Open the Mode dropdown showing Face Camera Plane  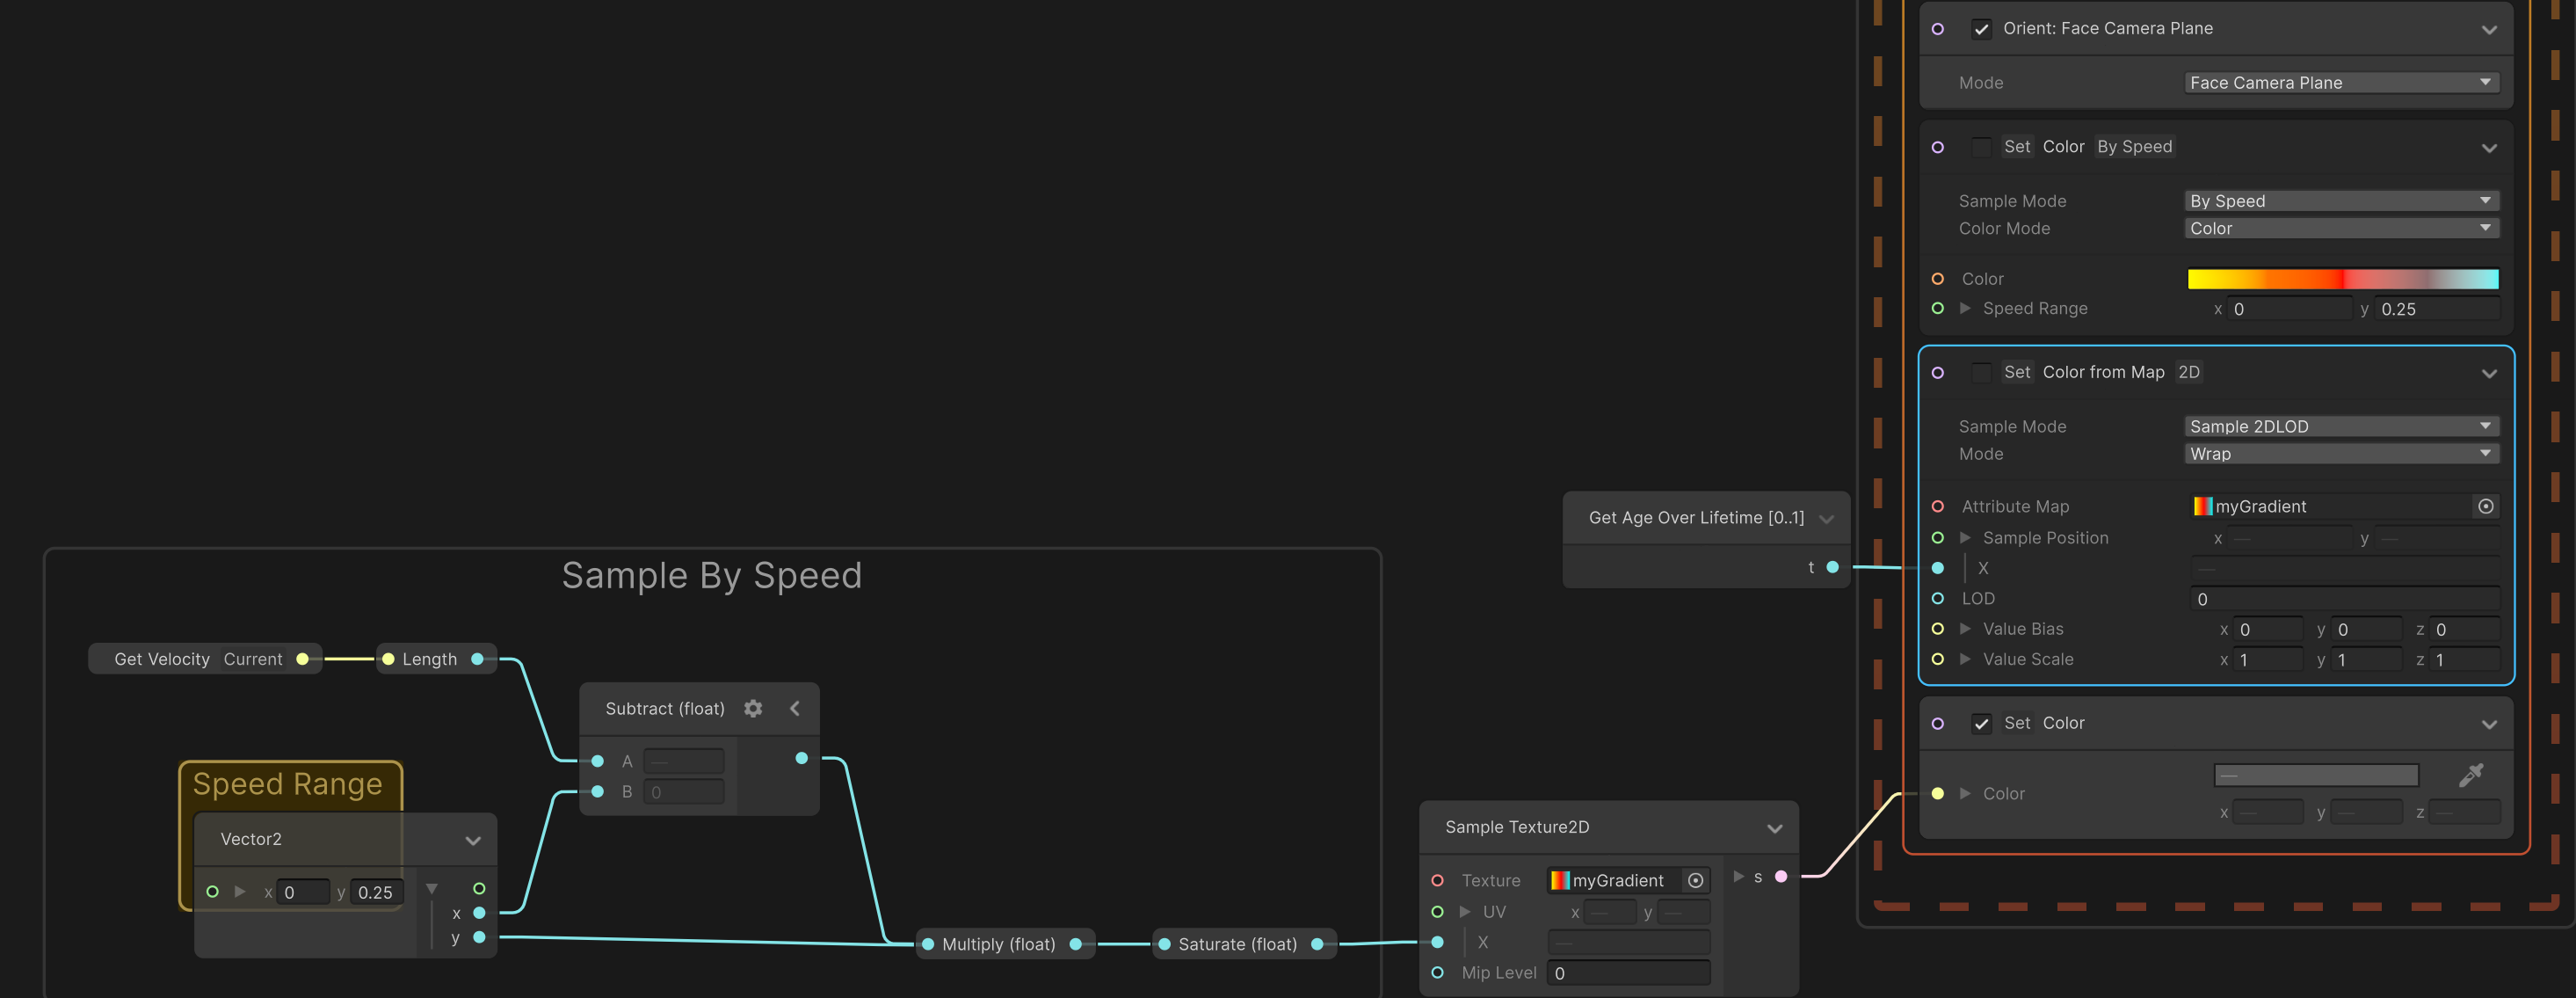(x=2341, y=82)
